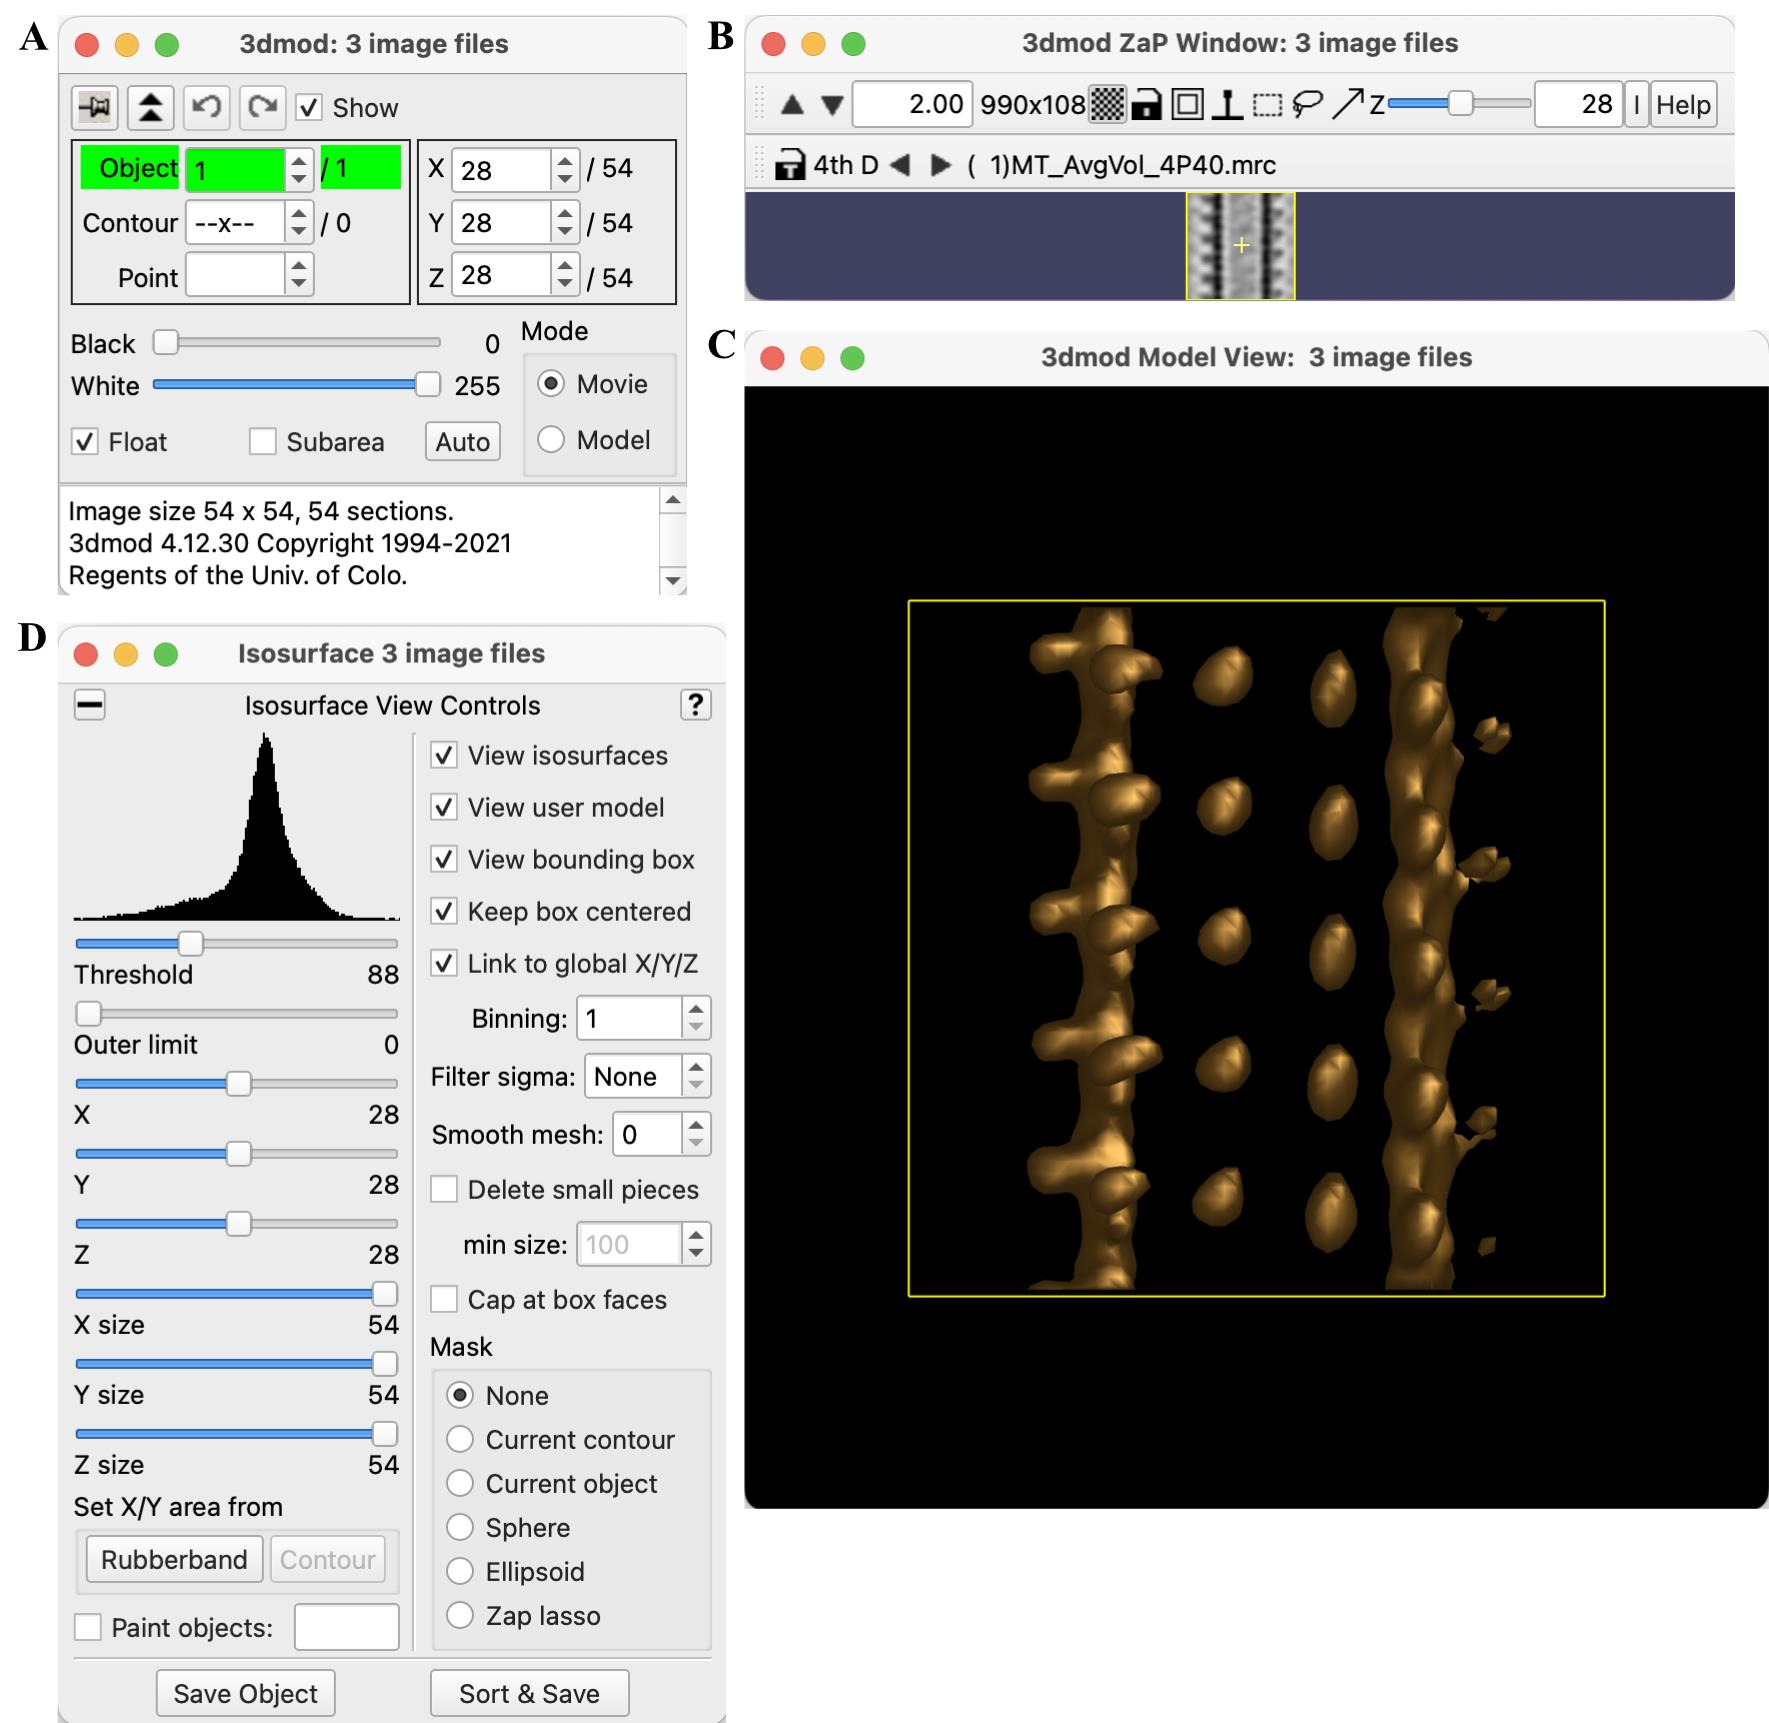Enable Delete small pieces checkbox
1769x1723 pixels.
point(444,1189)
